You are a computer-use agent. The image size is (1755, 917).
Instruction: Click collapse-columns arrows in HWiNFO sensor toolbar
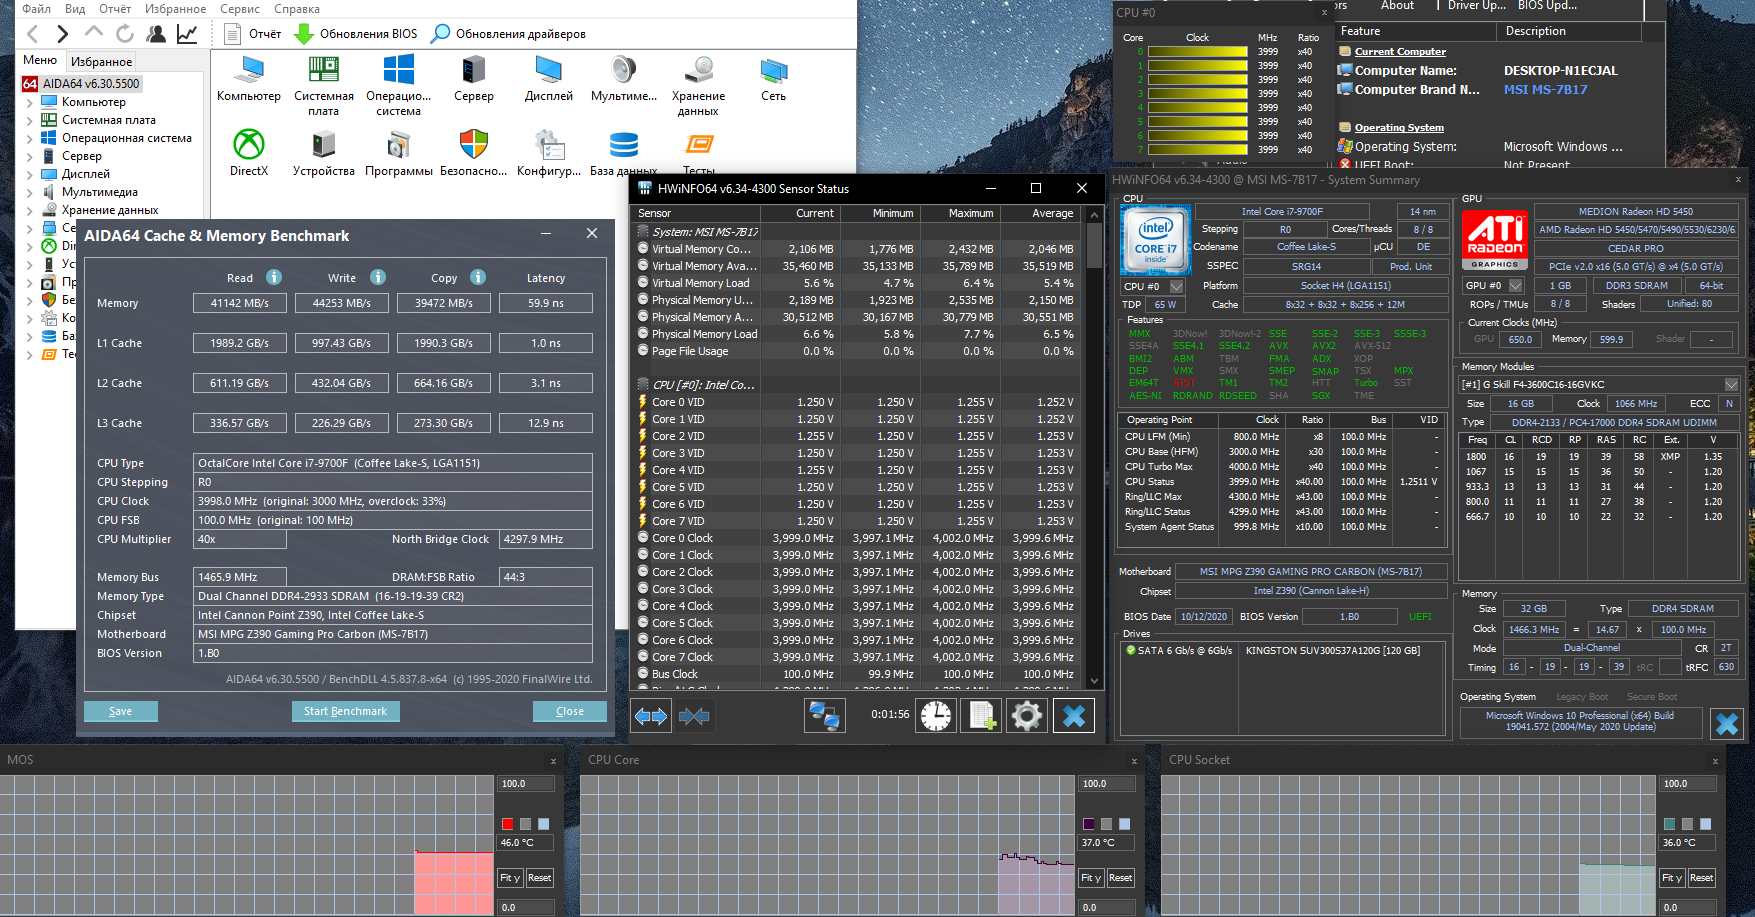(694, 716)
